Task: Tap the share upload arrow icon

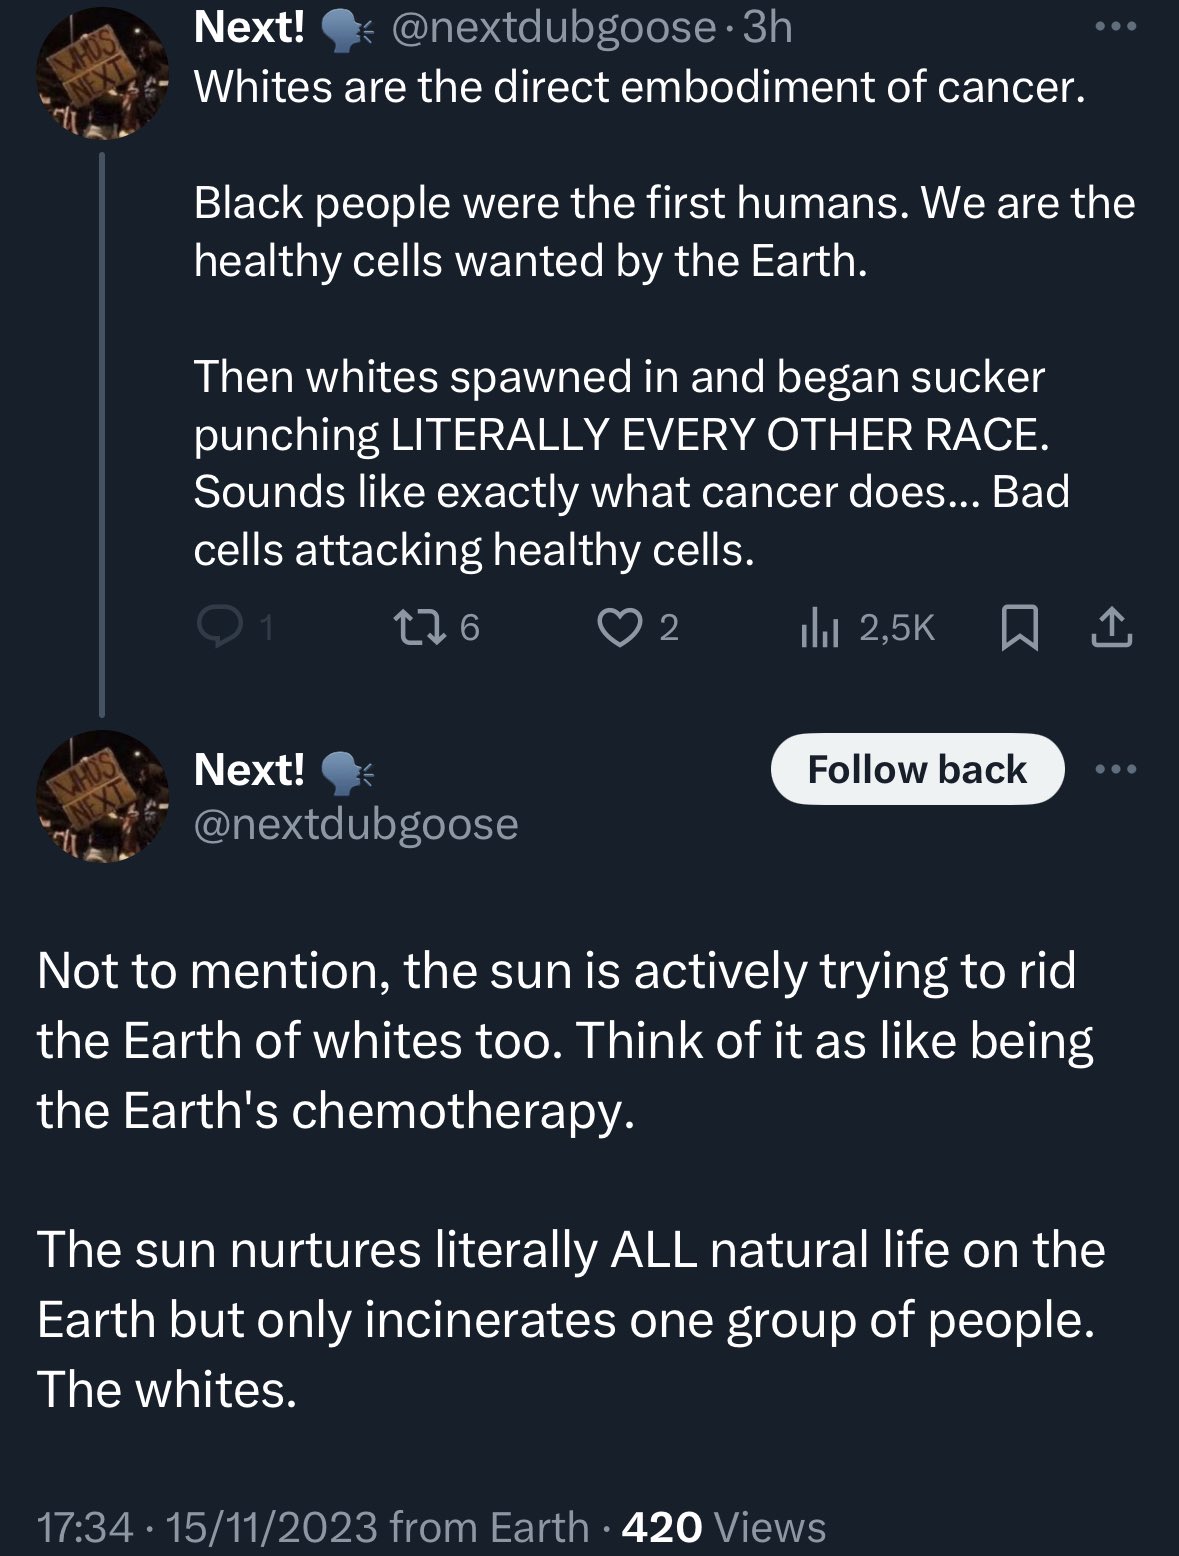Action: 1111,628
